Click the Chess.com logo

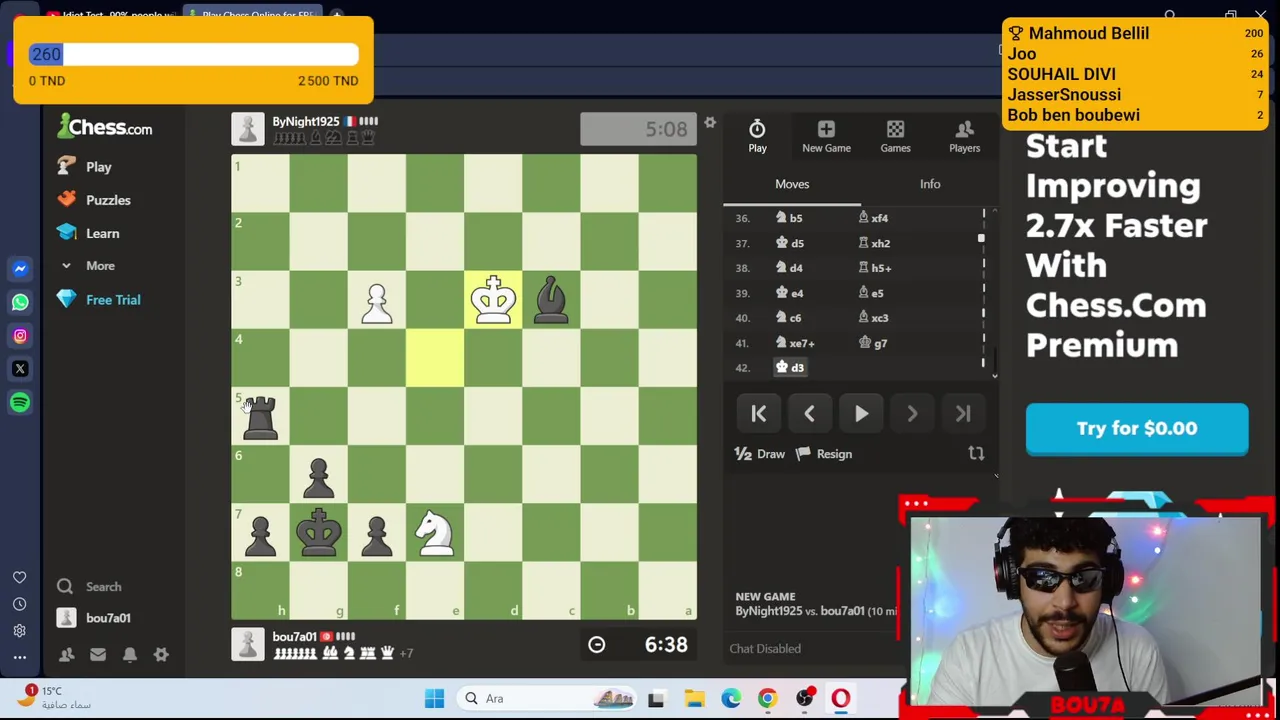pyautogui.click(x=105, y=127)
